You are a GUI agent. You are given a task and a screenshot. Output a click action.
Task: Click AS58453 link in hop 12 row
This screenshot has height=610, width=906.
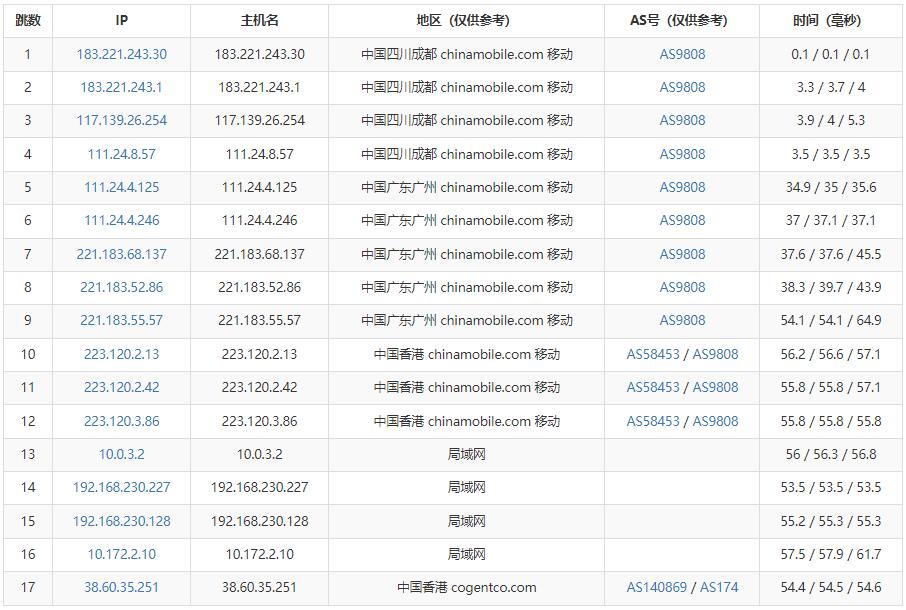click(653, 421)
